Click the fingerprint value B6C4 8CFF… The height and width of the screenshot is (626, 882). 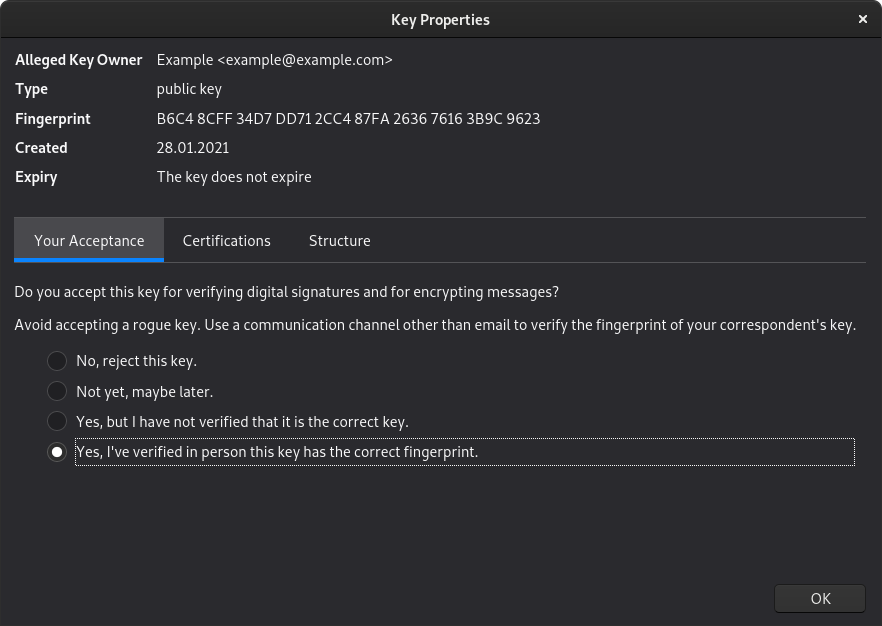[348, 119]
